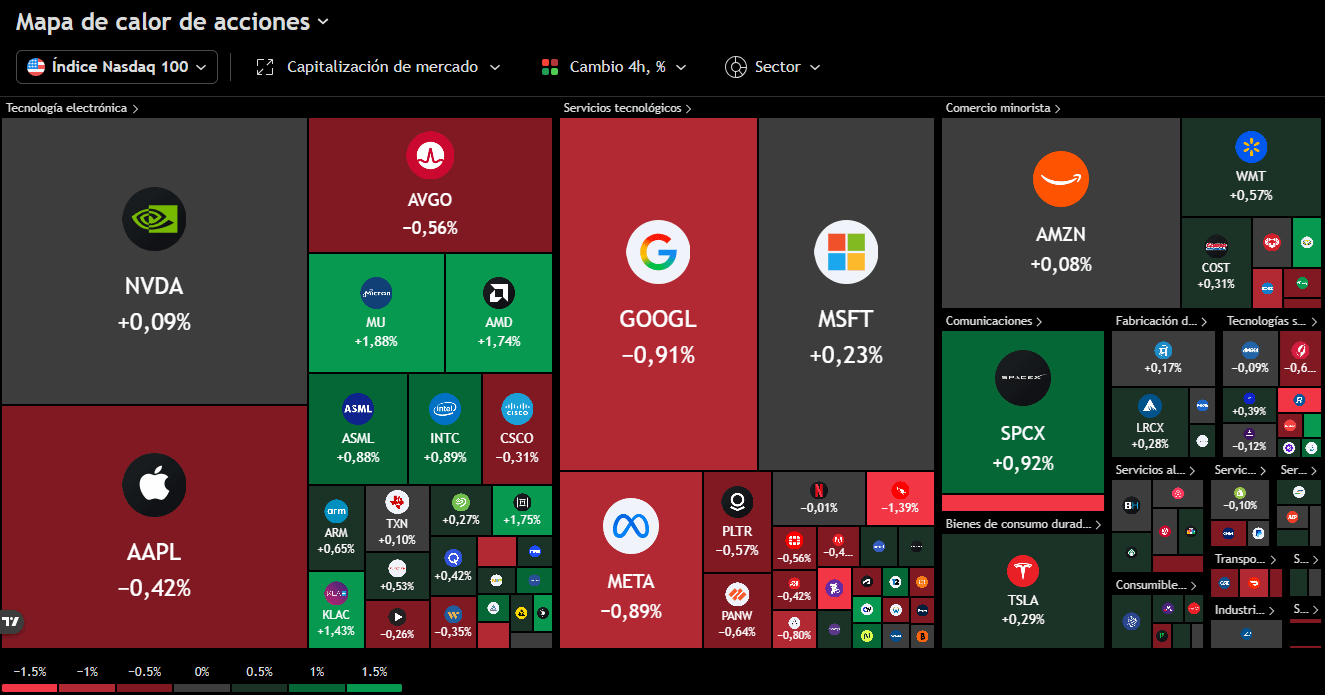
Task: Click the Tesla logo in the TSLA tile
Action: click(1023, 573)
